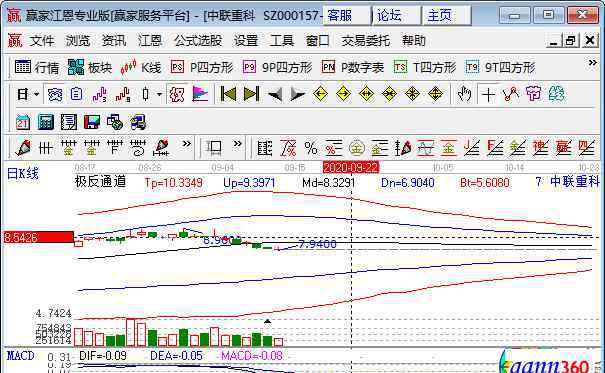Click the 客服 customer service button
The height and width of the screenshot is (373, 605).
pyautogui.click(x=347, y=16)
